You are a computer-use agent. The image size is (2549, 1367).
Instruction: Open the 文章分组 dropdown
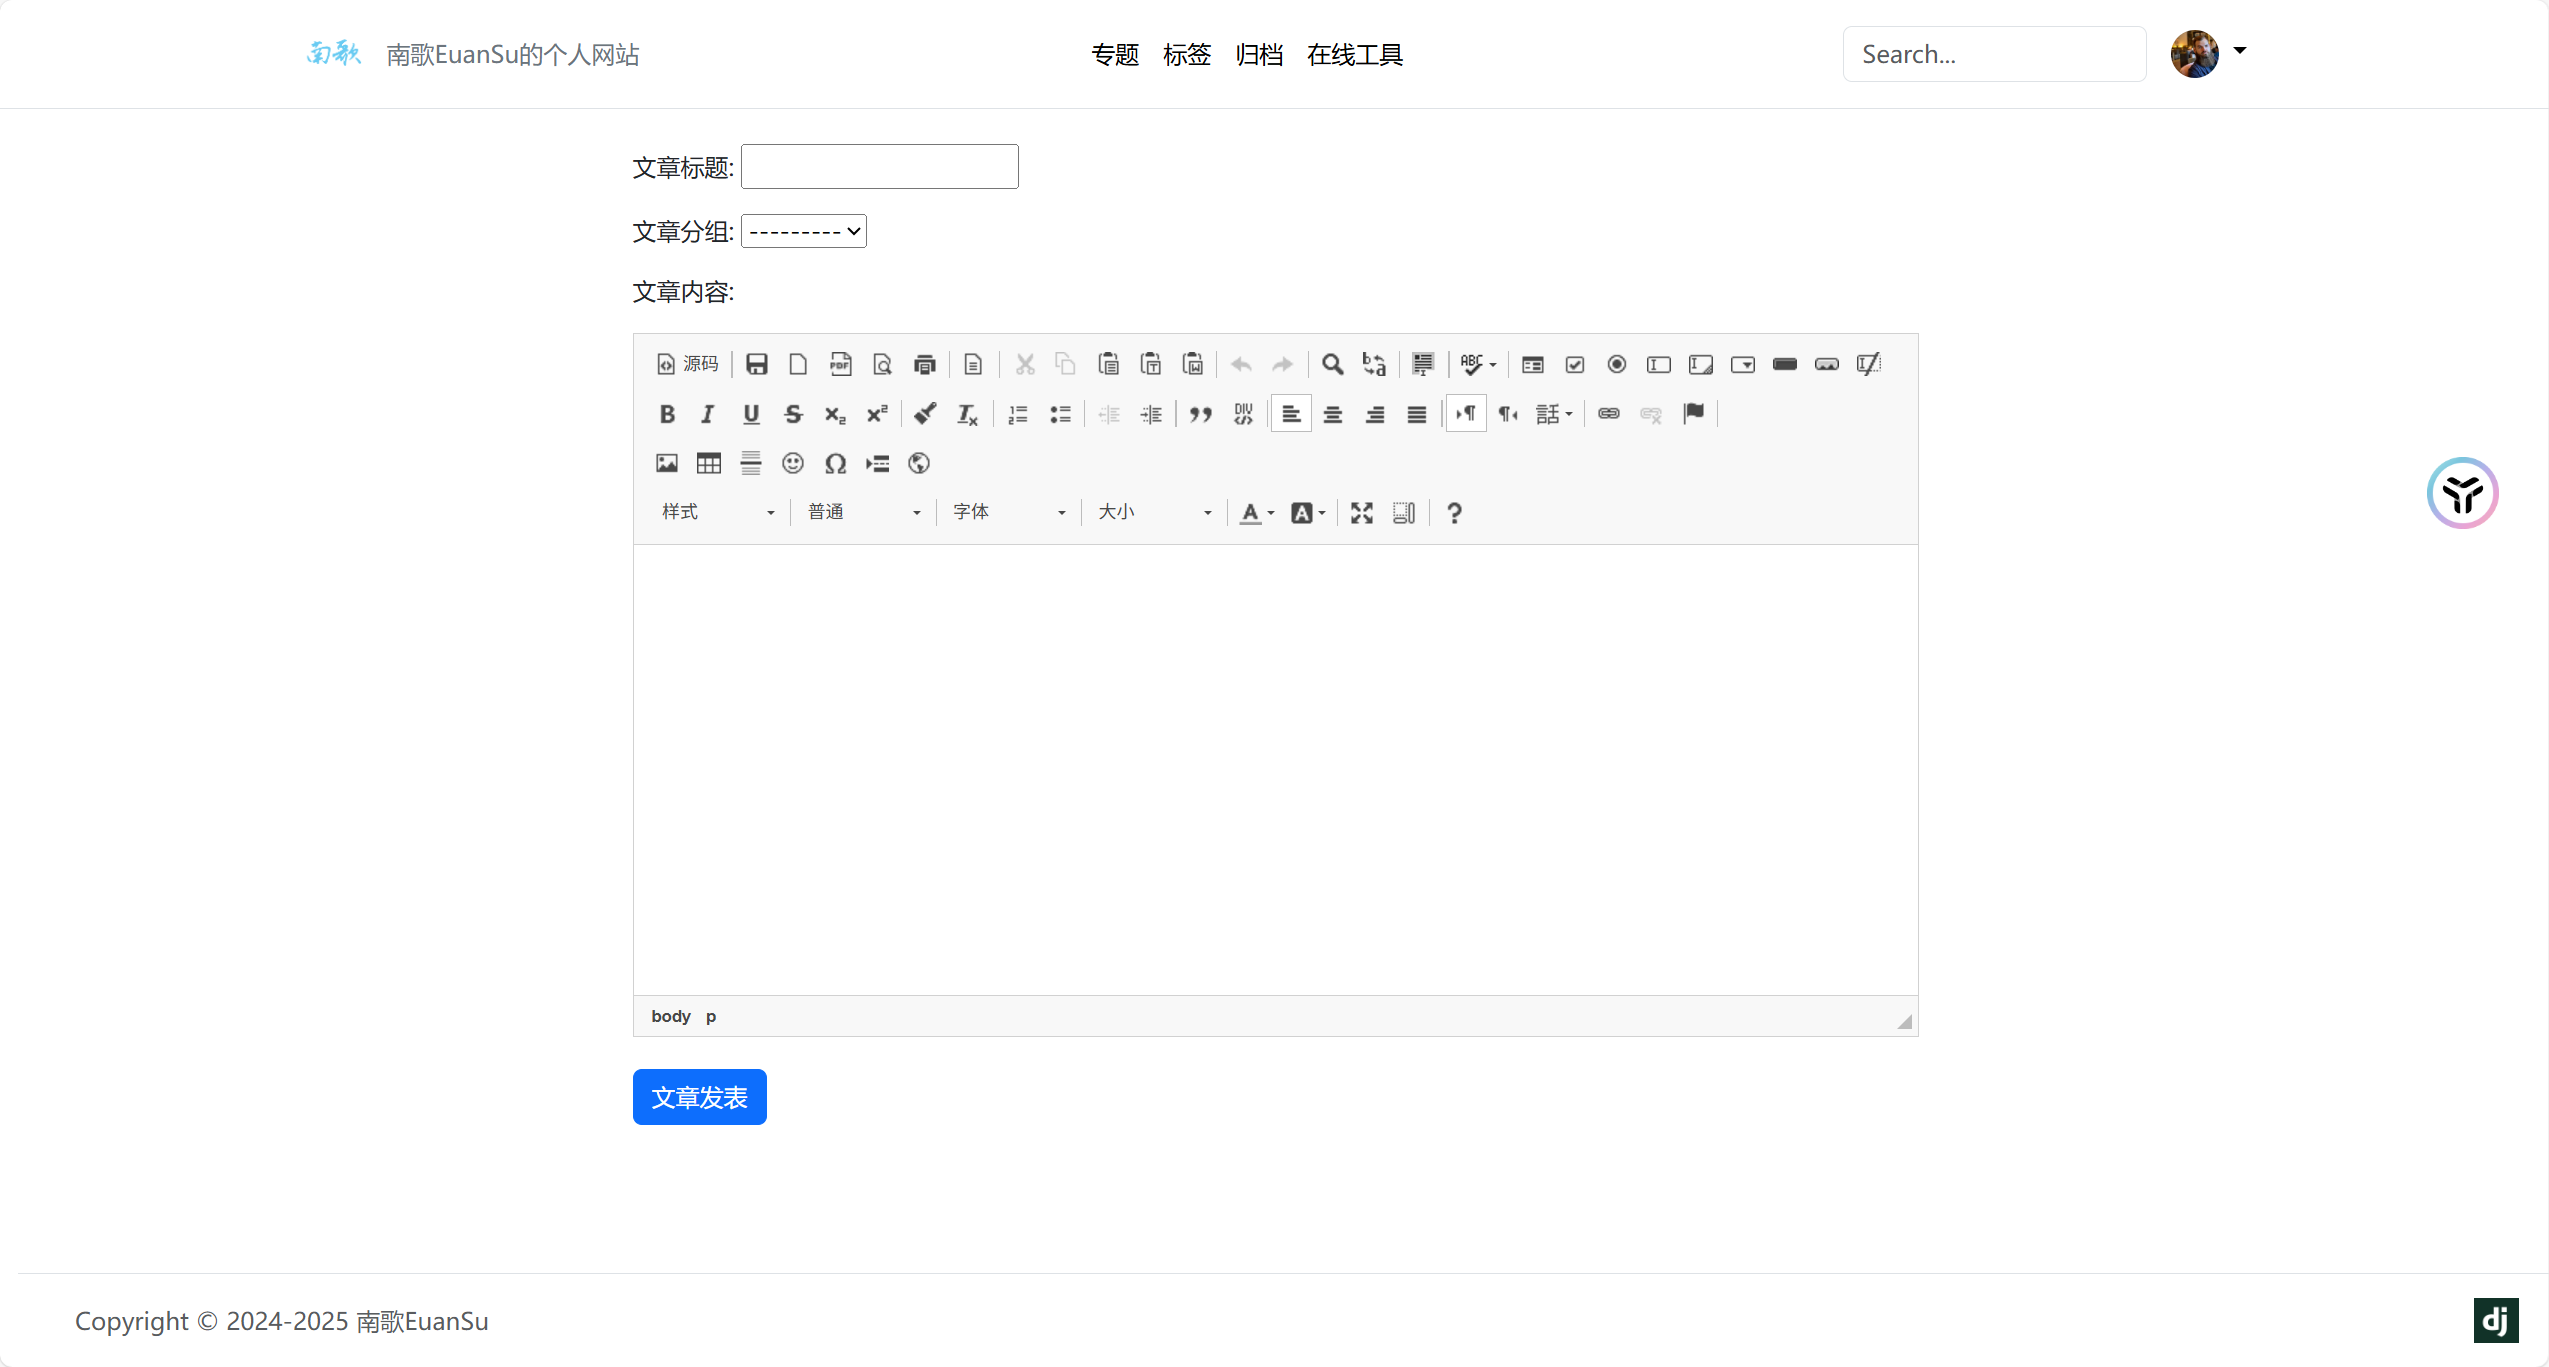point(804,232)
